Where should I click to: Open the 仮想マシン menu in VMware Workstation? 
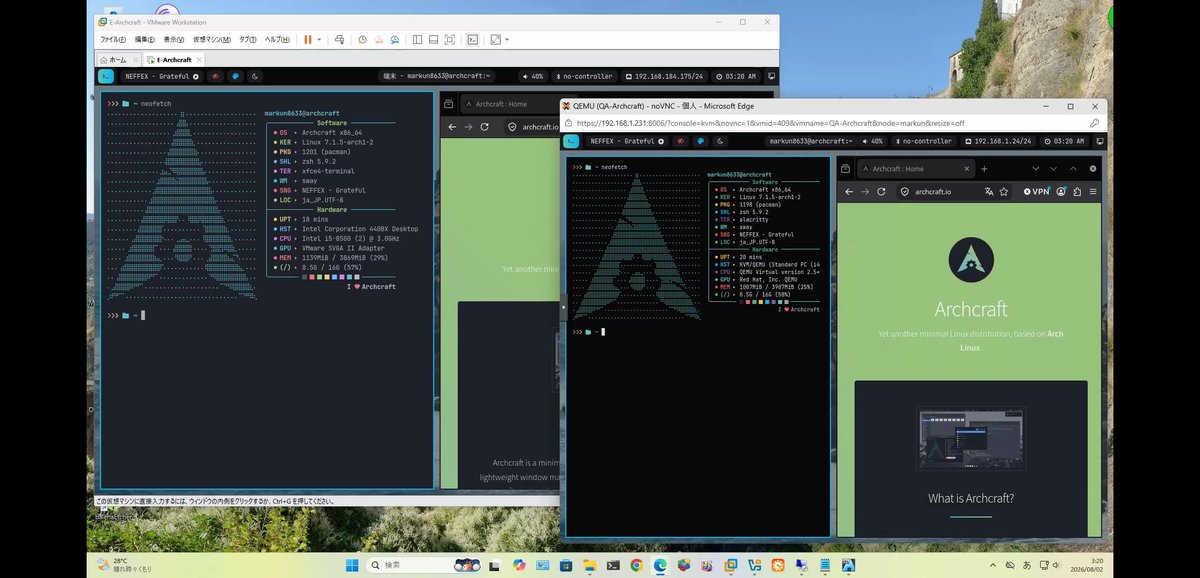tap(212, 40)
